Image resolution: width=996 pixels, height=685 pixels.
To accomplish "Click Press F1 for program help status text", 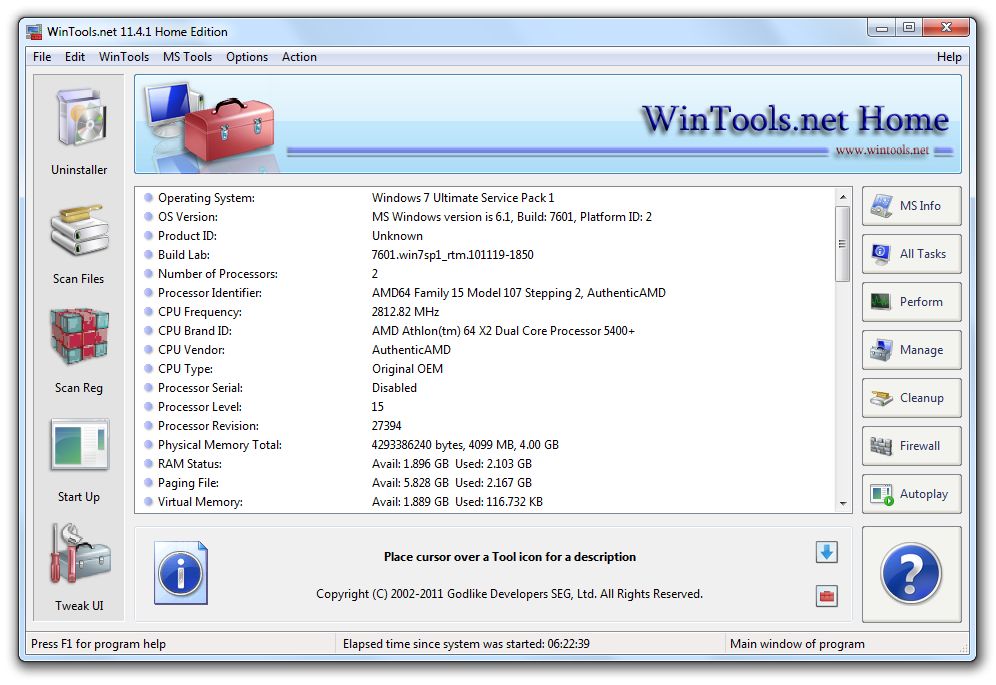I will (x=98, y=644).
